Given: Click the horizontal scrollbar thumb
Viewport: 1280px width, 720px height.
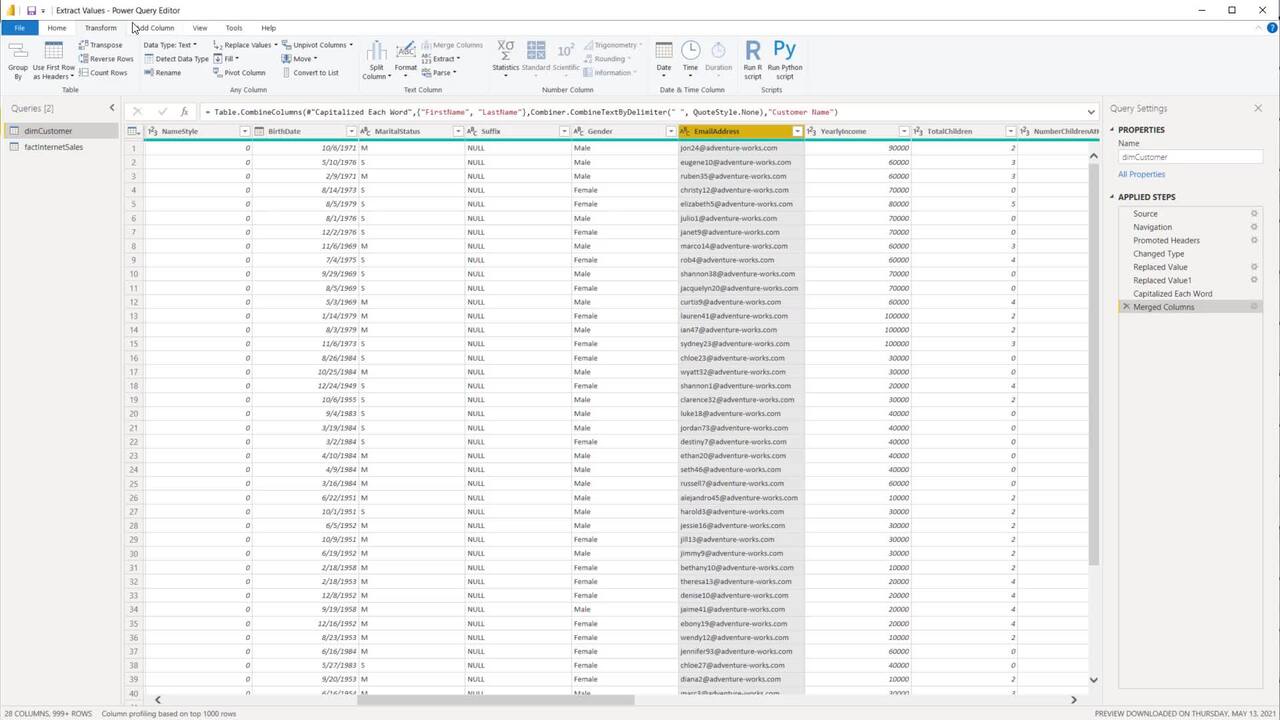Looking at the screenshot, I should (x=496, y=700).
